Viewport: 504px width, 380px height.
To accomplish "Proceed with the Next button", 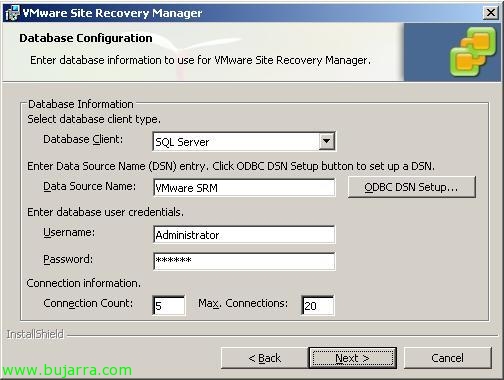I will [x=352, y=358].
